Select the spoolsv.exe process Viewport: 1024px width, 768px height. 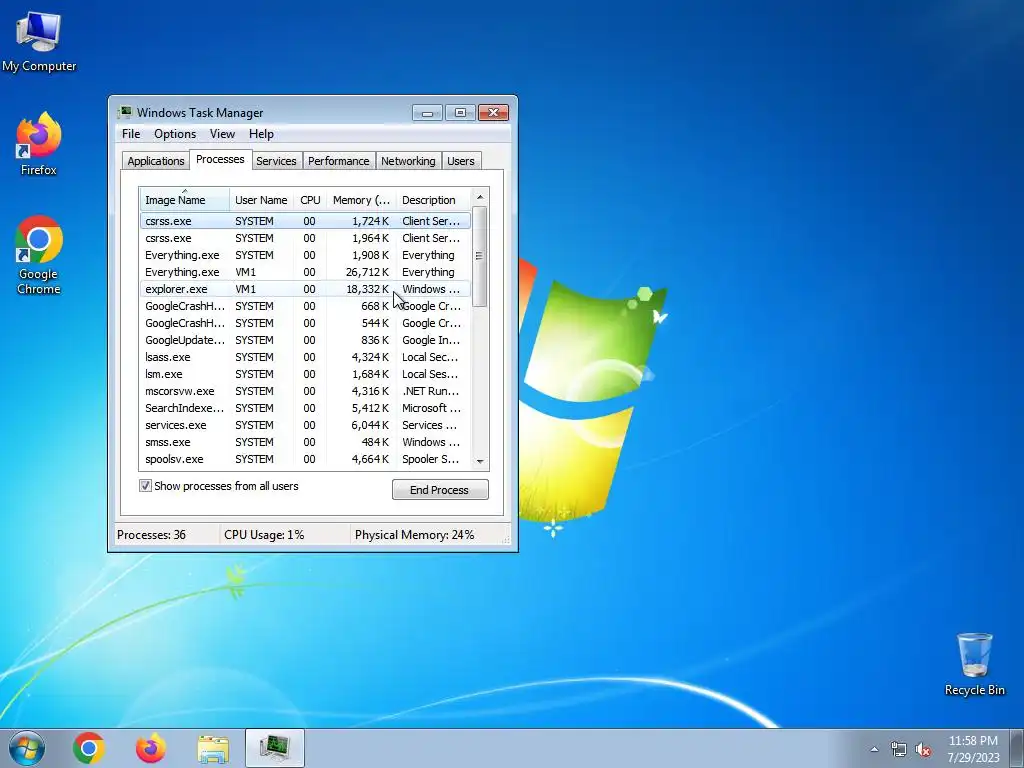[305, 458]
